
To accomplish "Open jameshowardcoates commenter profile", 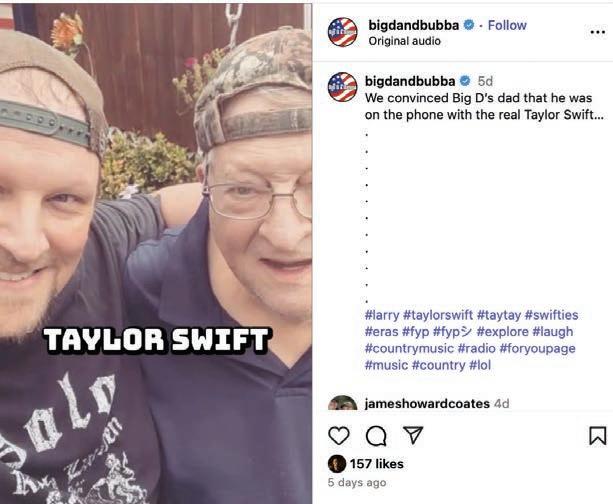I will pos(427,404).
